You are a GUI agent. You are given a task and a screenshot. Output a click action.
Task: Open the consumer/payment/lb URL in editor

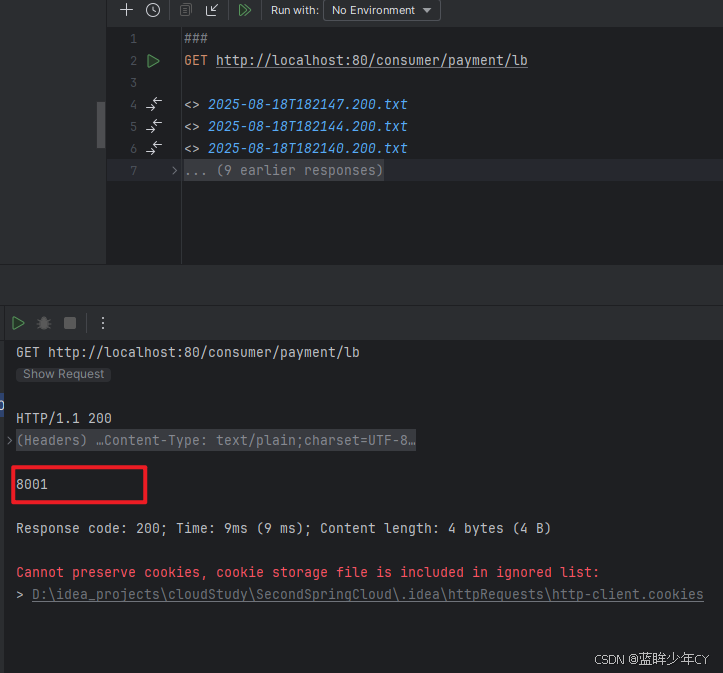[372, 60]
